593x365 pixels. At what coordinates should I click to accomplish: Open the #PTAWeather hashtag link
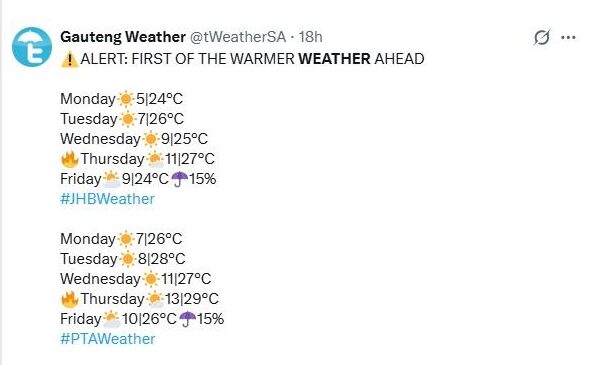107,339
